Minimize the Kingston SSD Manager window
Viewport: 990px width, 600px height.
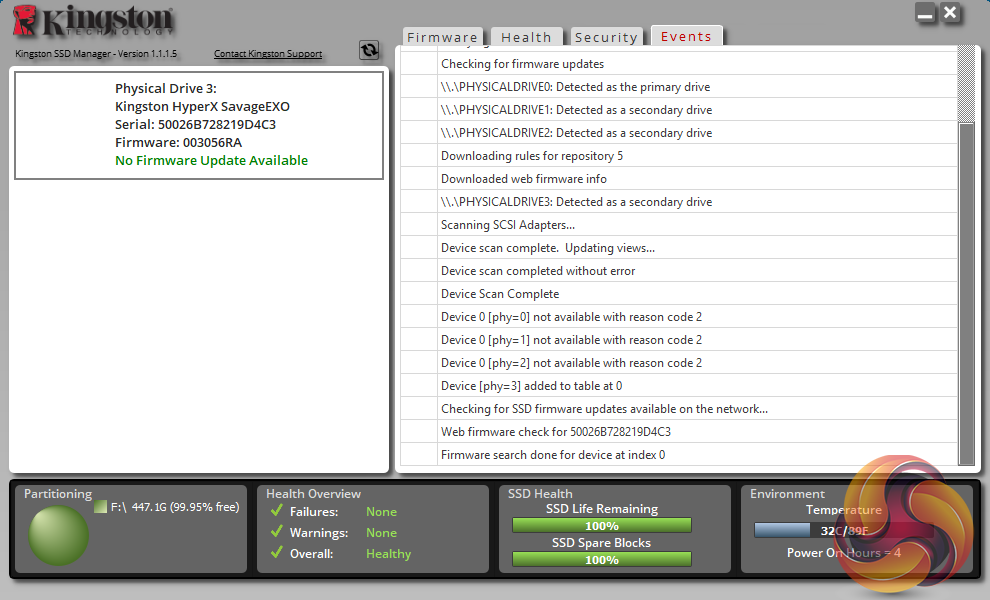click(926, 13)
